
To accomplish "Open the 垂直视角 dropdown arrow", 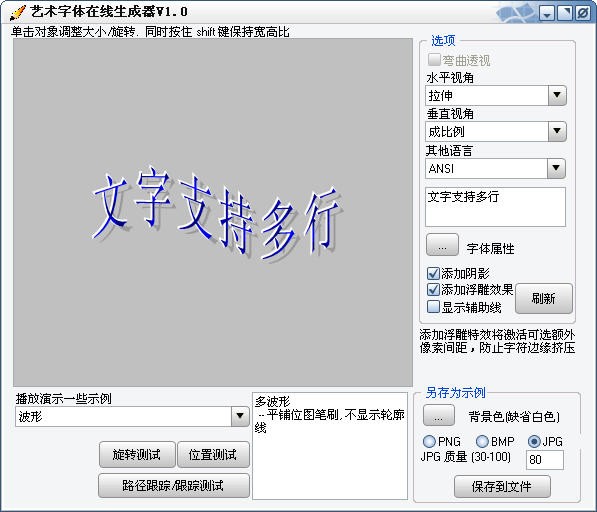I will click(x=557, y=131).
